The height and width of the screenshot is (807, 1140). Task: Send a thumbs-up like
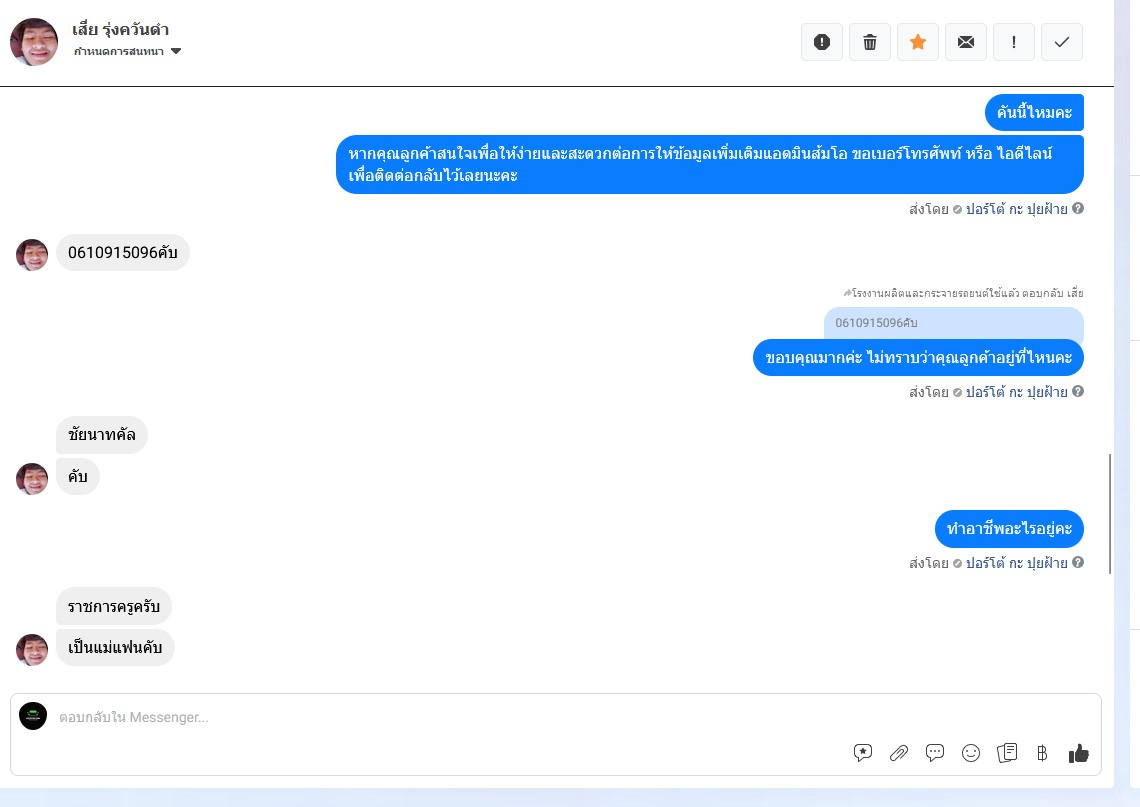pyautogui.click(x=1078, y=753)
